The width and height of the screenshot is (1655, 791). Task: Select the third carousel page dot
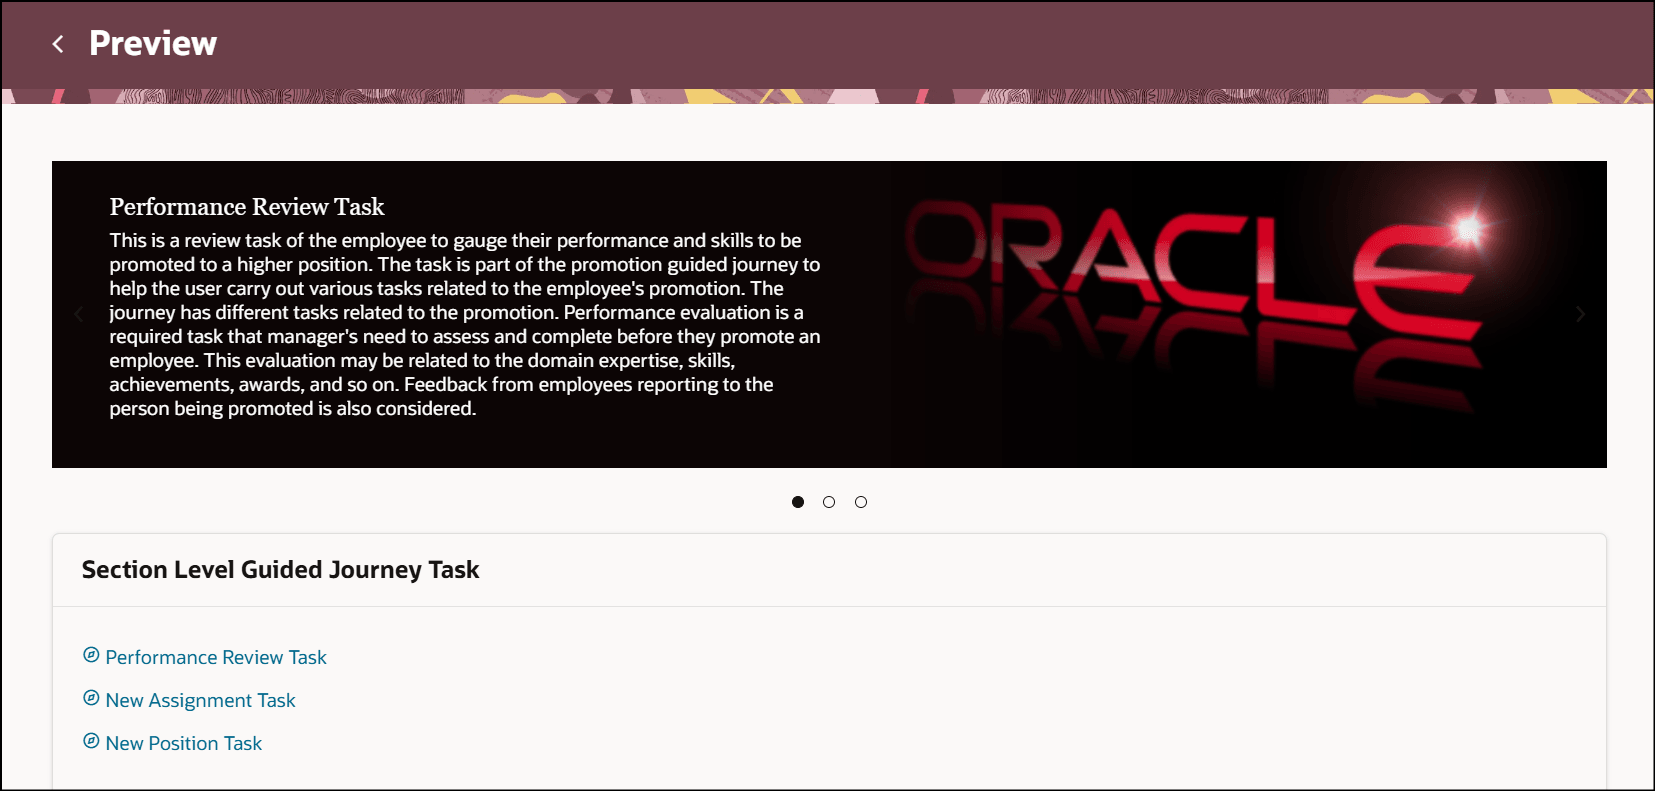[x=861, y=502]
